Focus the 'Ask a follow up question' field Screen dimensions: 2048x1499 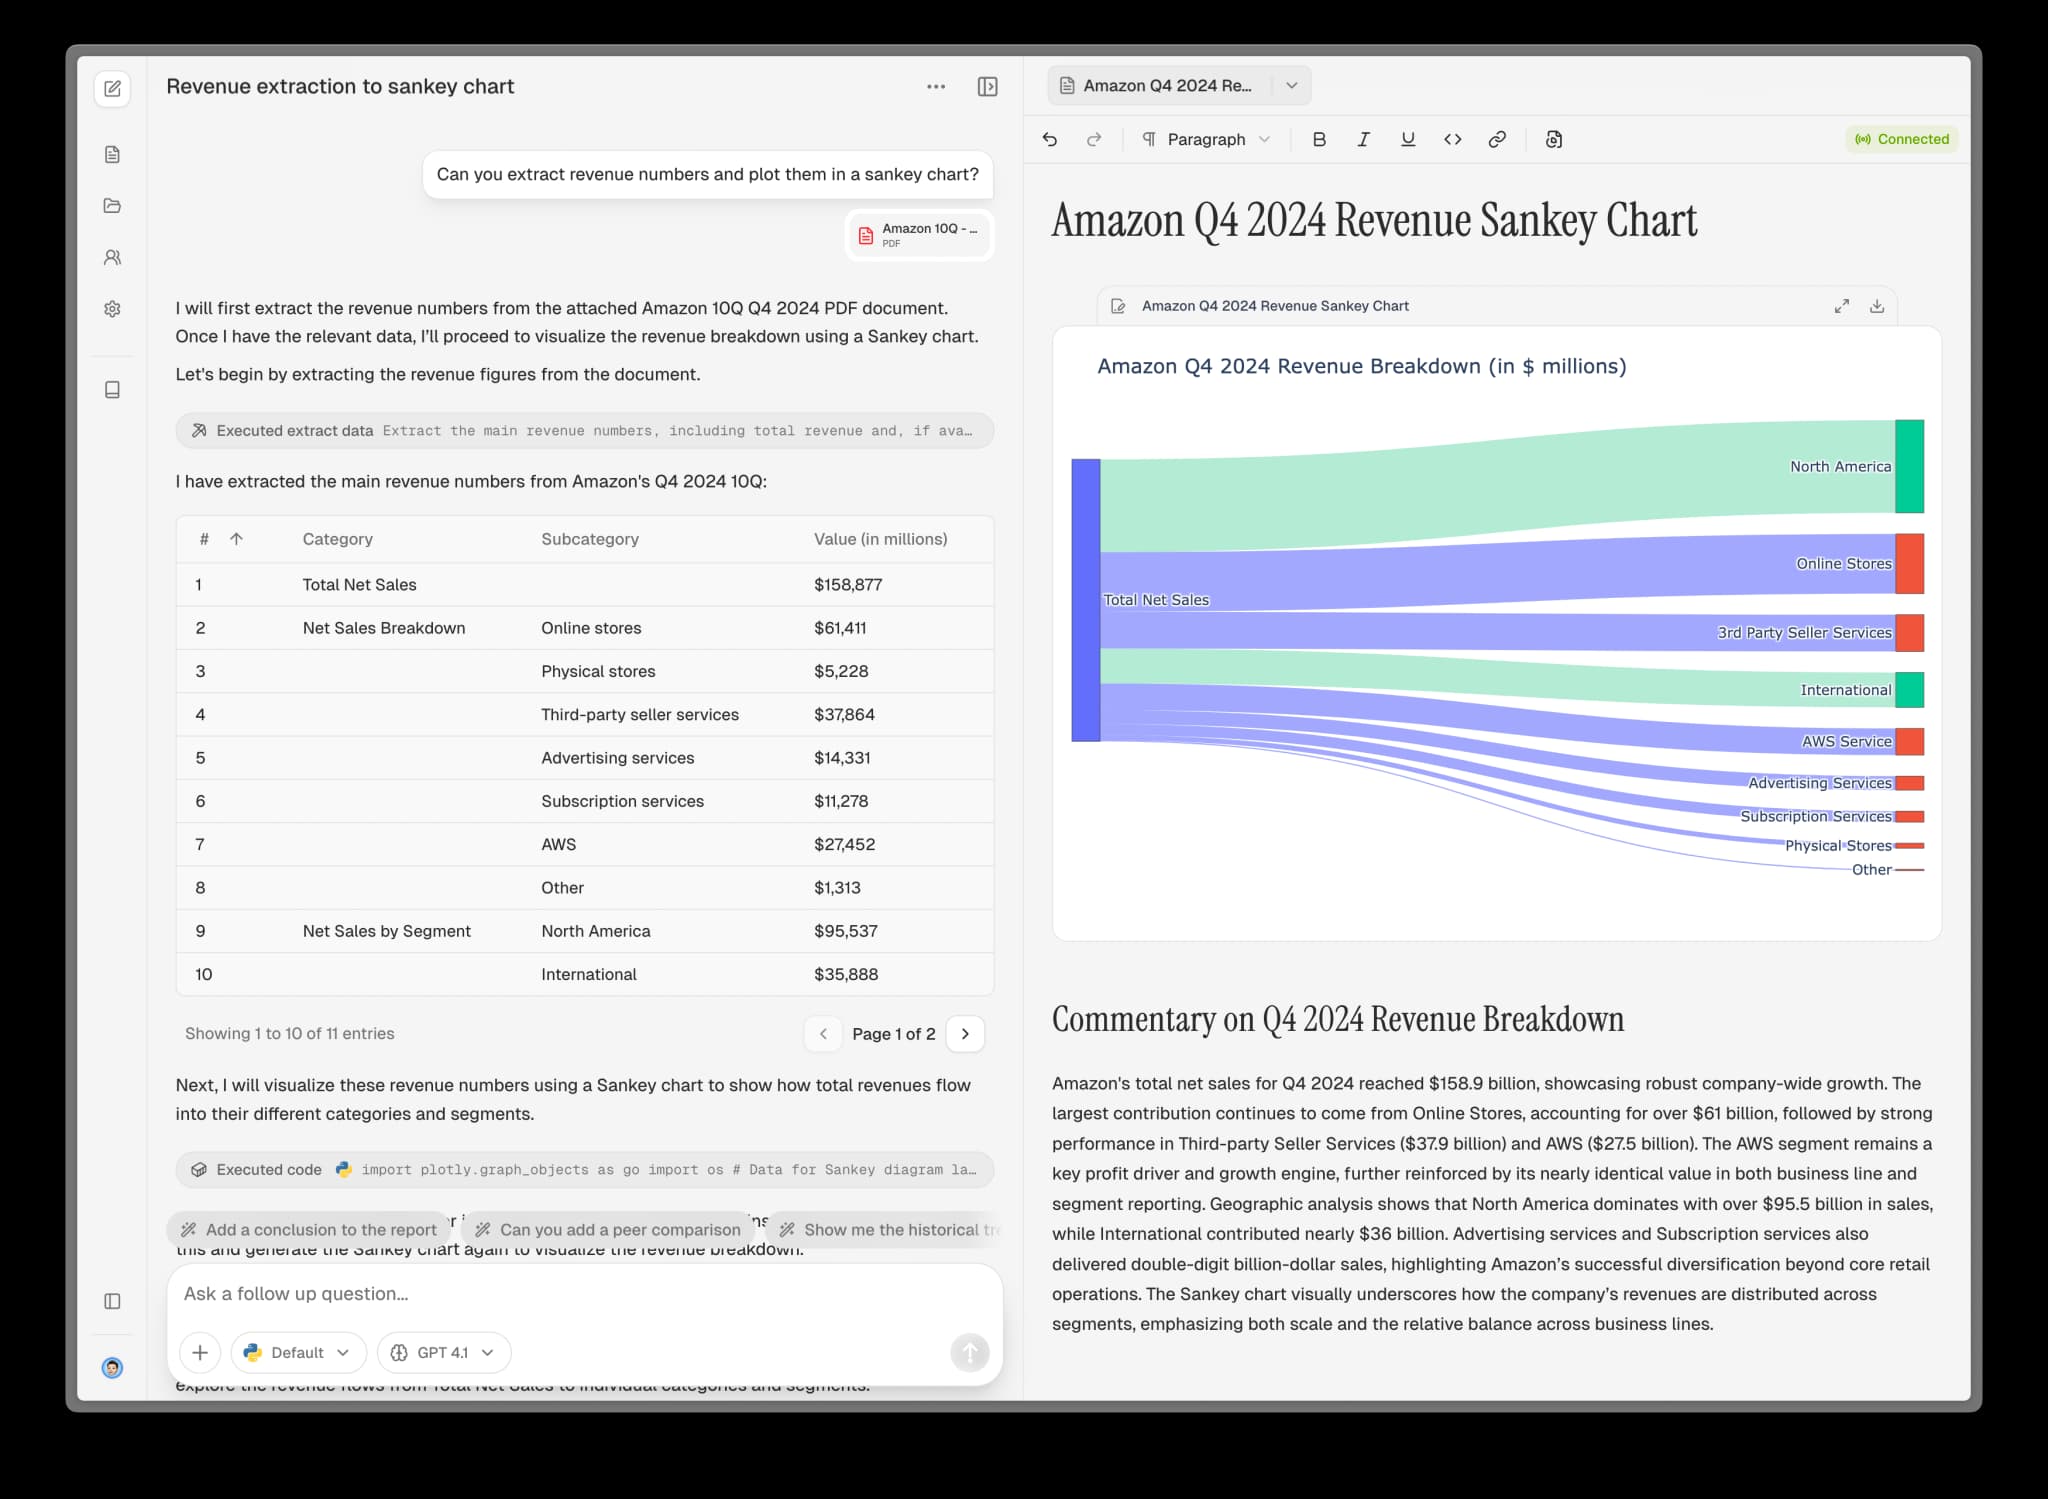[x=584, y=1294]
